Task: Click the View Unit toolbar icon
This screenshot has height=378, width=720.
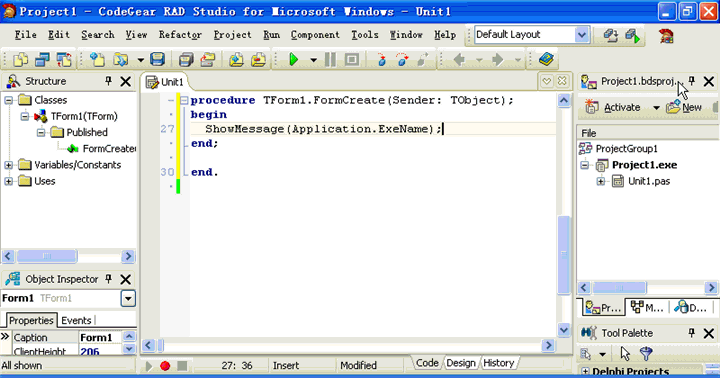Action: point(20,59)
